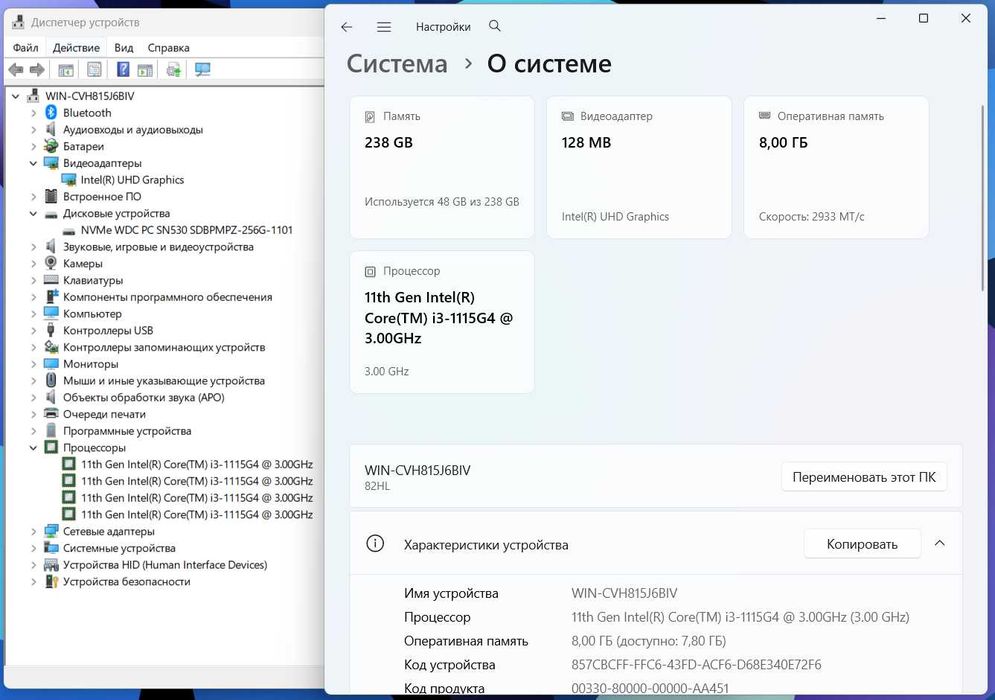Open the Справка menu
Image resolution: width=995 pixels, height=700 pixels.
coord(168,48)
